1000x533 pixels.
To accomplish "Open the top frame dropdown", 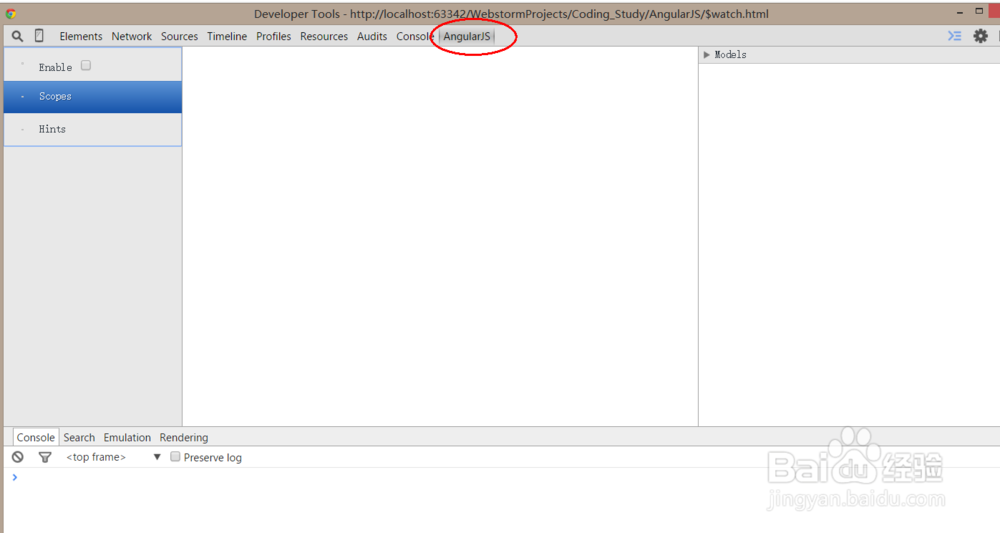I will tap(113, 457).
